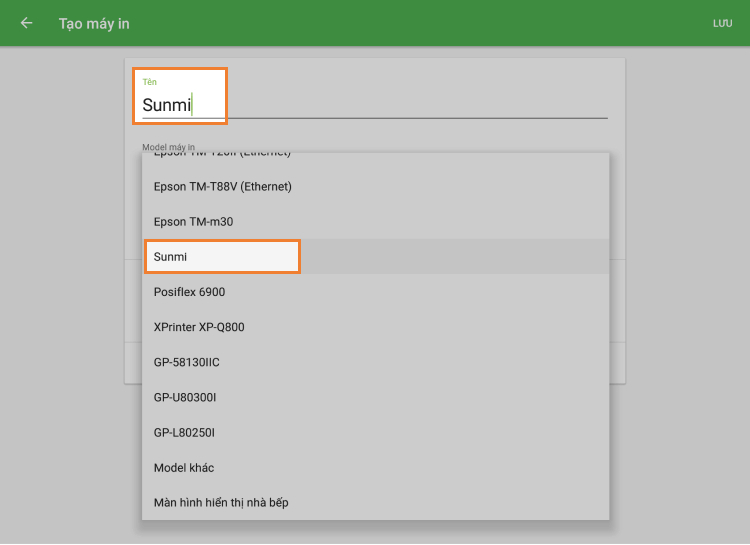Select Epson TM-m30 printer model
Screen dimensions: 750x545
pyautogui.click(x=193, y=221)
